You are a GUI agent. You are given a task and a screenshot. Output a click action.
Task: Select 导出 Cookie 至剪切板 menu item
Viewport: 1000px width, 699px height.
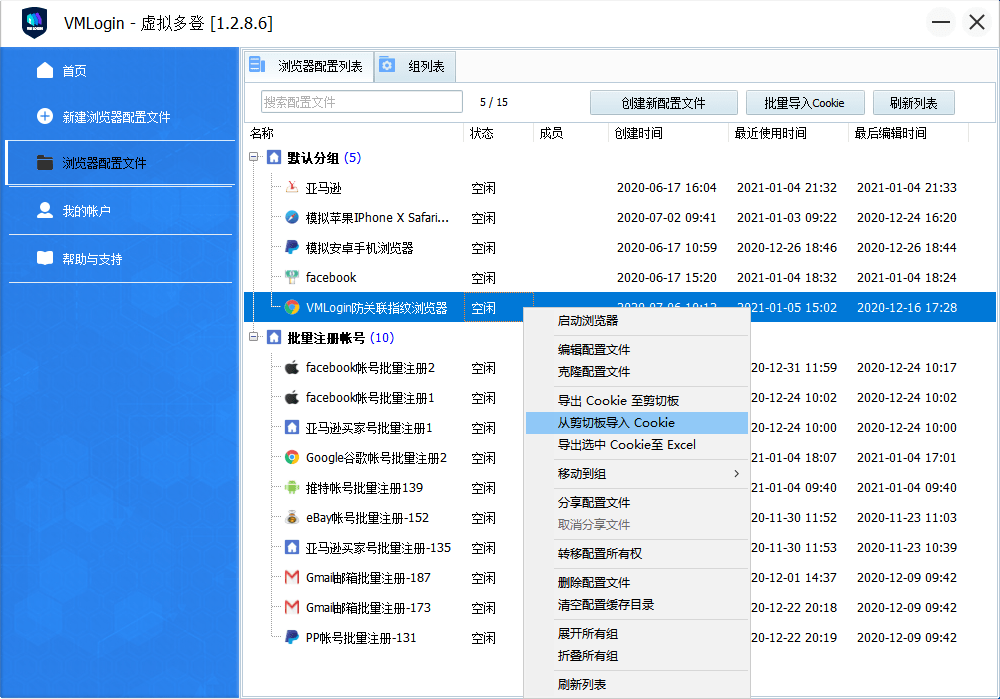636,401
